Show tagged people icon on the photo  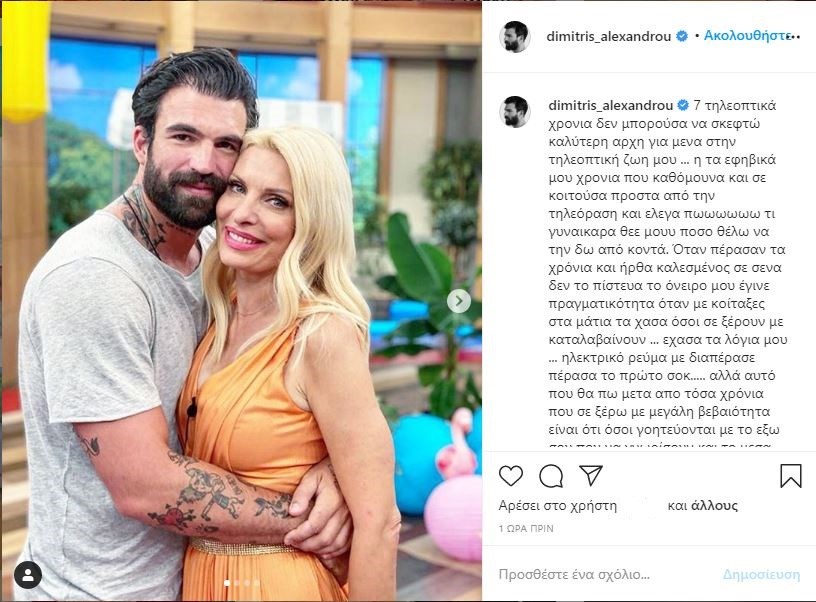point(28,574)
